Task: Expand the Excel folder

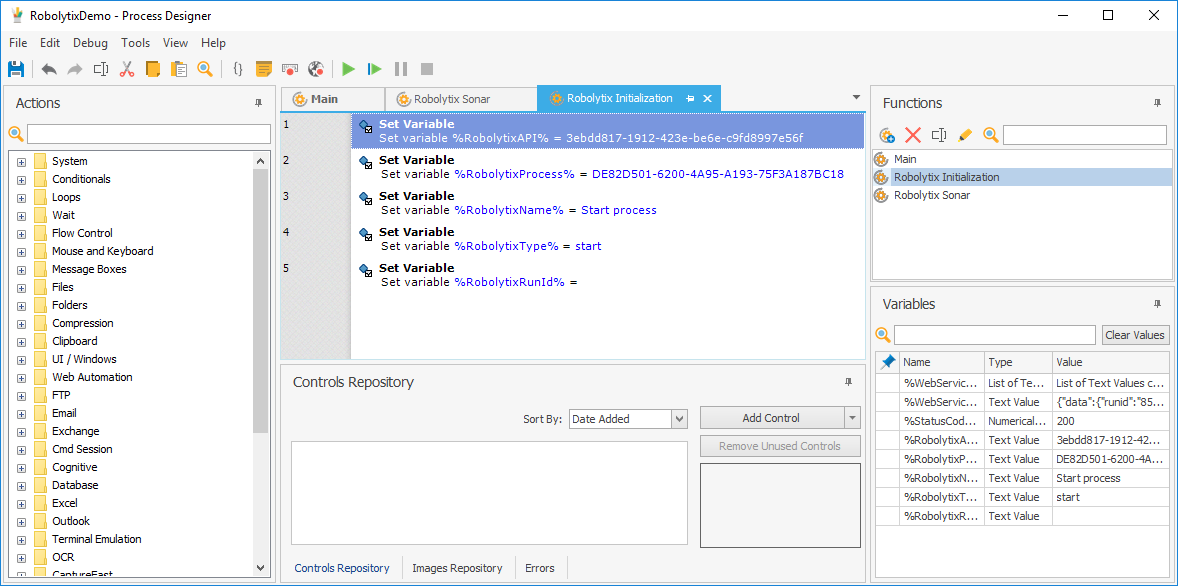Action: pos(21,503)
